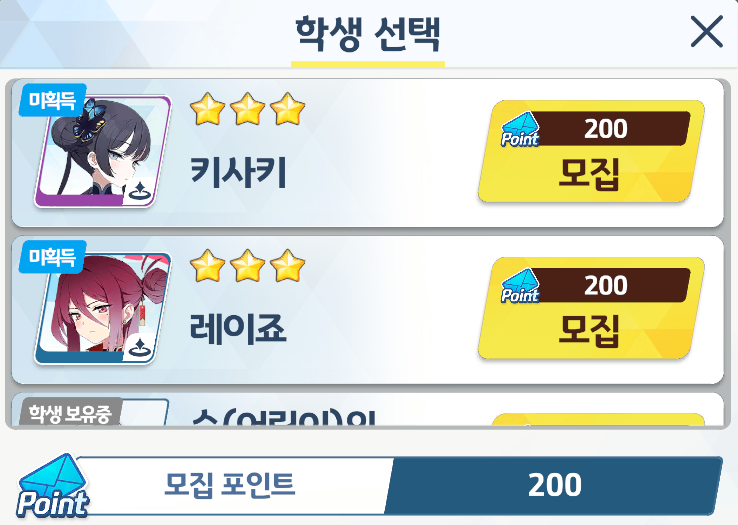The width and height of the screenshot is (738, 525).
Task: Click the 모집 button for 레이죠
Action: pyautogui.click(x=591, y=308)
